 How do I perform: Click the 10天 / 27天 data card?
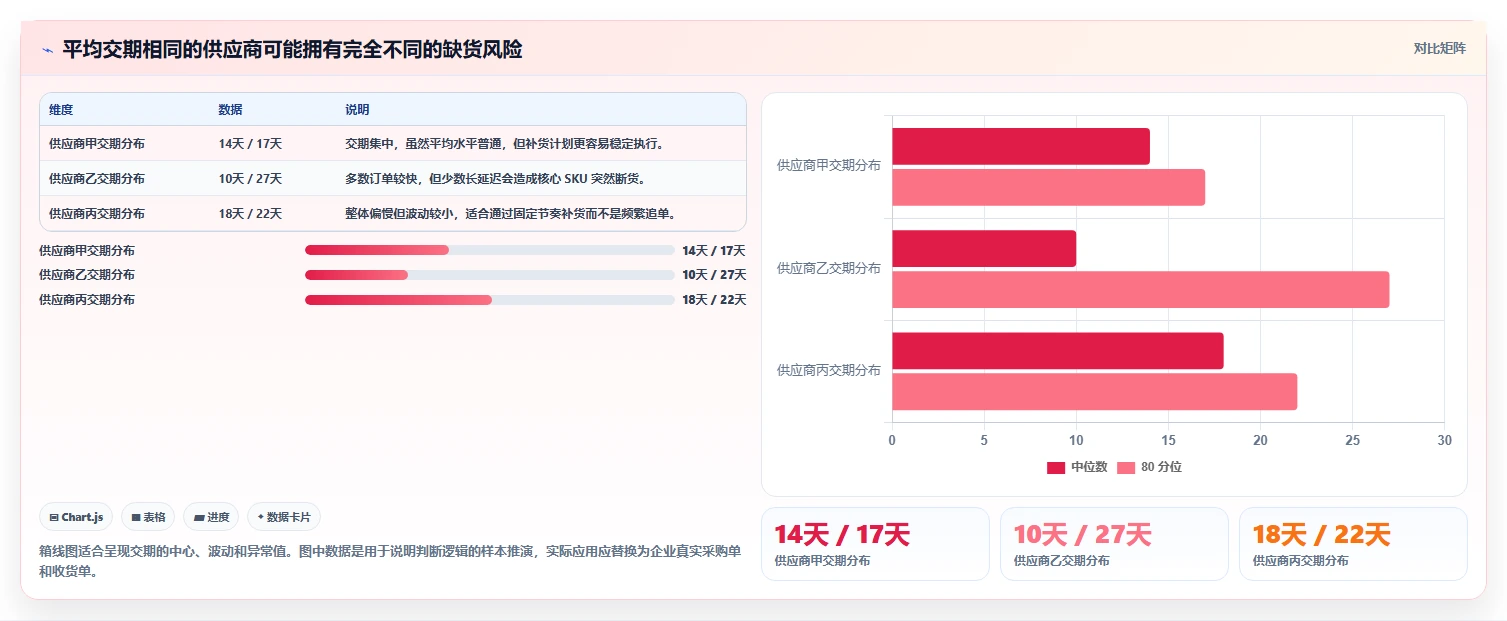(x=1114, y=544)
